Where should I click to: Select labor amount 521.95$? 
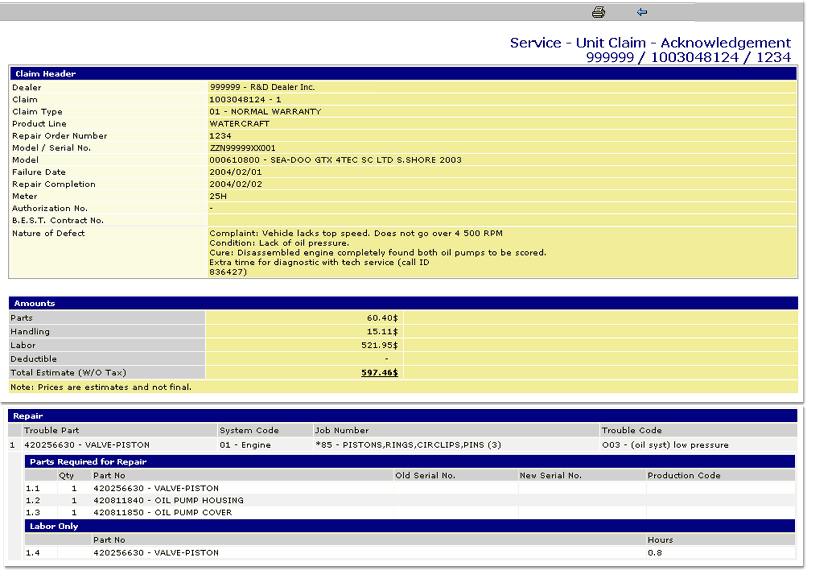[380, 345]
